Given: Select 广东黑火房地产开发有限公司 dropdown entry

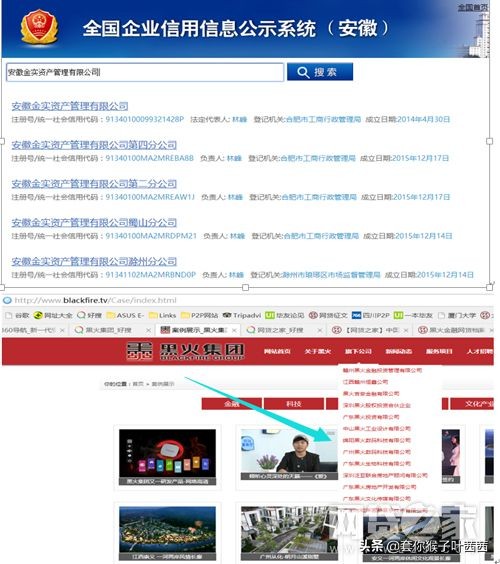Looking at the screenshot, I should coord(379,487).
